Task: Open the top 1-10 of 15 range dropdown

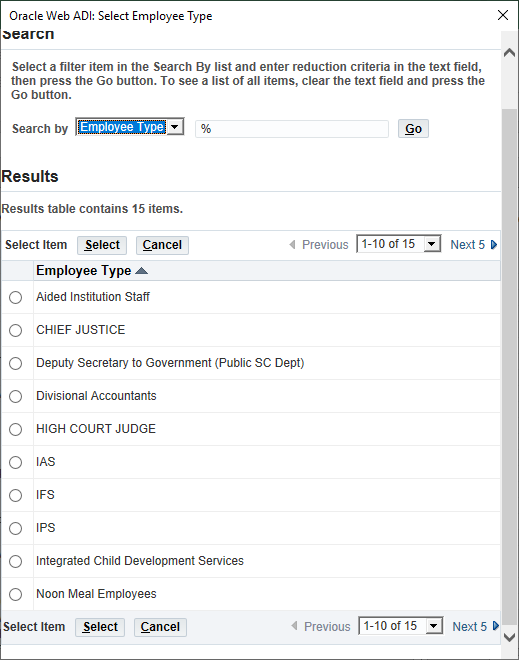Action: [x=399, y=244]
